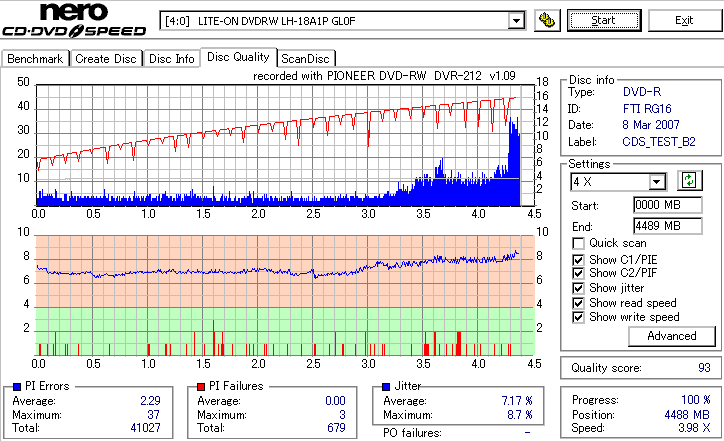724x441 pixels.
Task: Click Jitter Maximum value 8.7 %
Action: click(x=520, y=415)
